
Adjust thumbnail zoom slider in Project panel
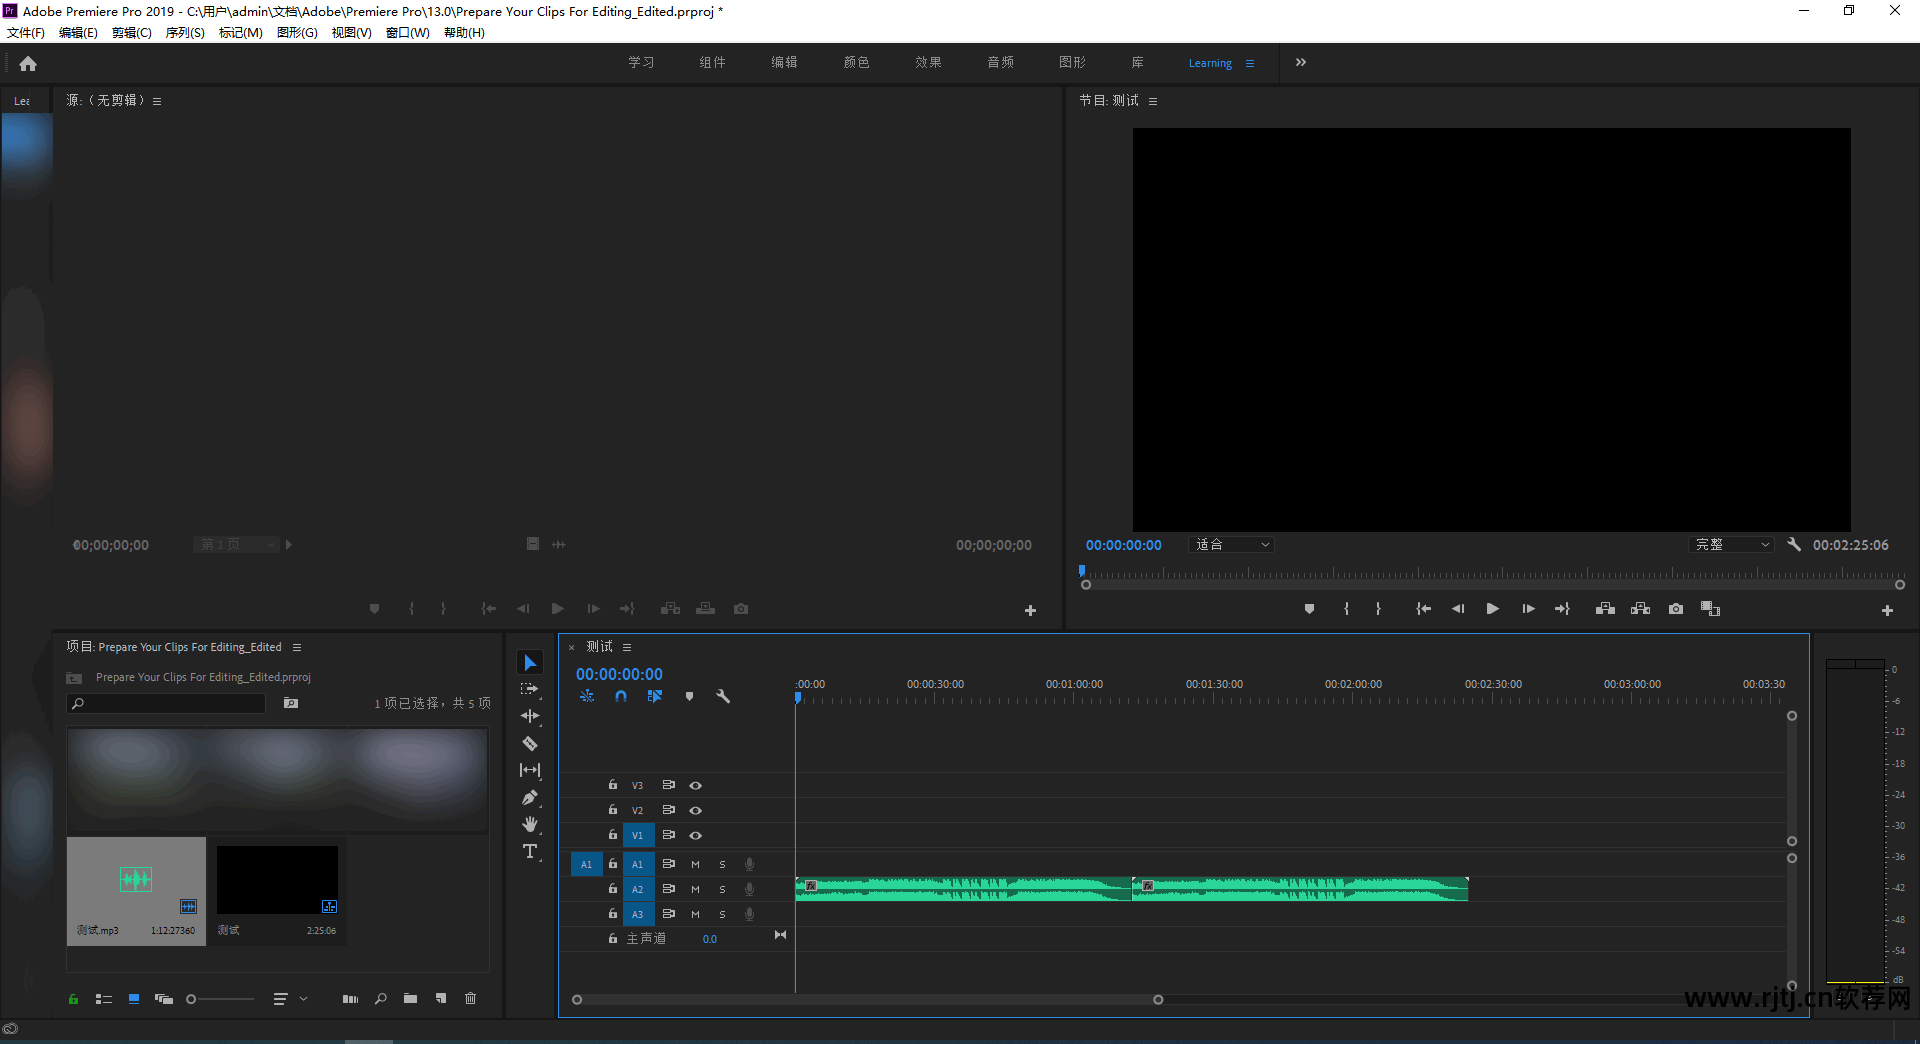220,999
